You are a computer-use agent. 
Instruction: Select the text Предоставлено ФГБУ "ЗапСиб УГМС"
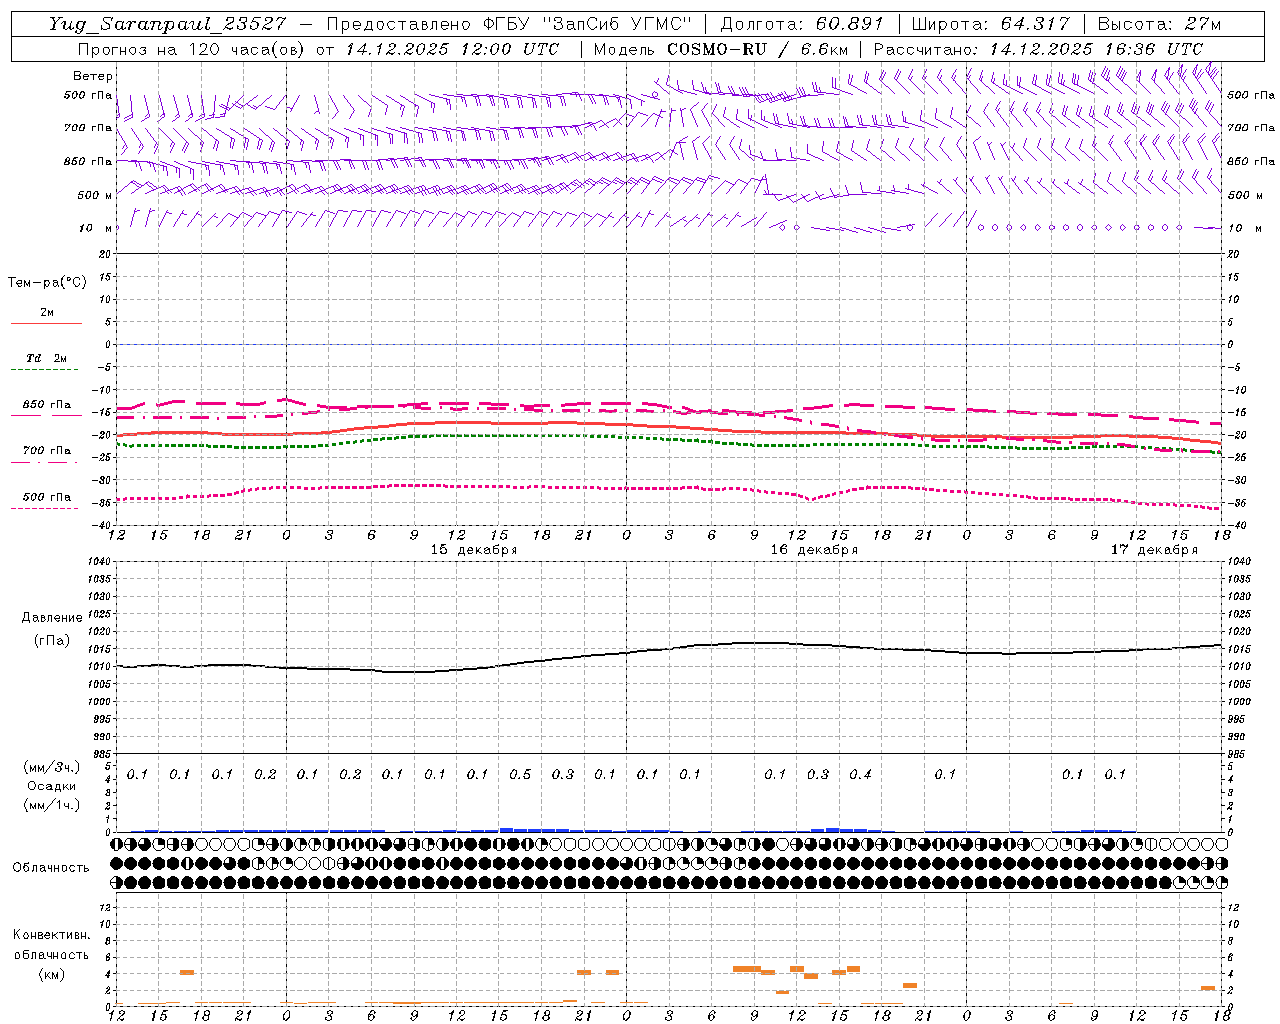pyautogui.click(x=509, y=24)
